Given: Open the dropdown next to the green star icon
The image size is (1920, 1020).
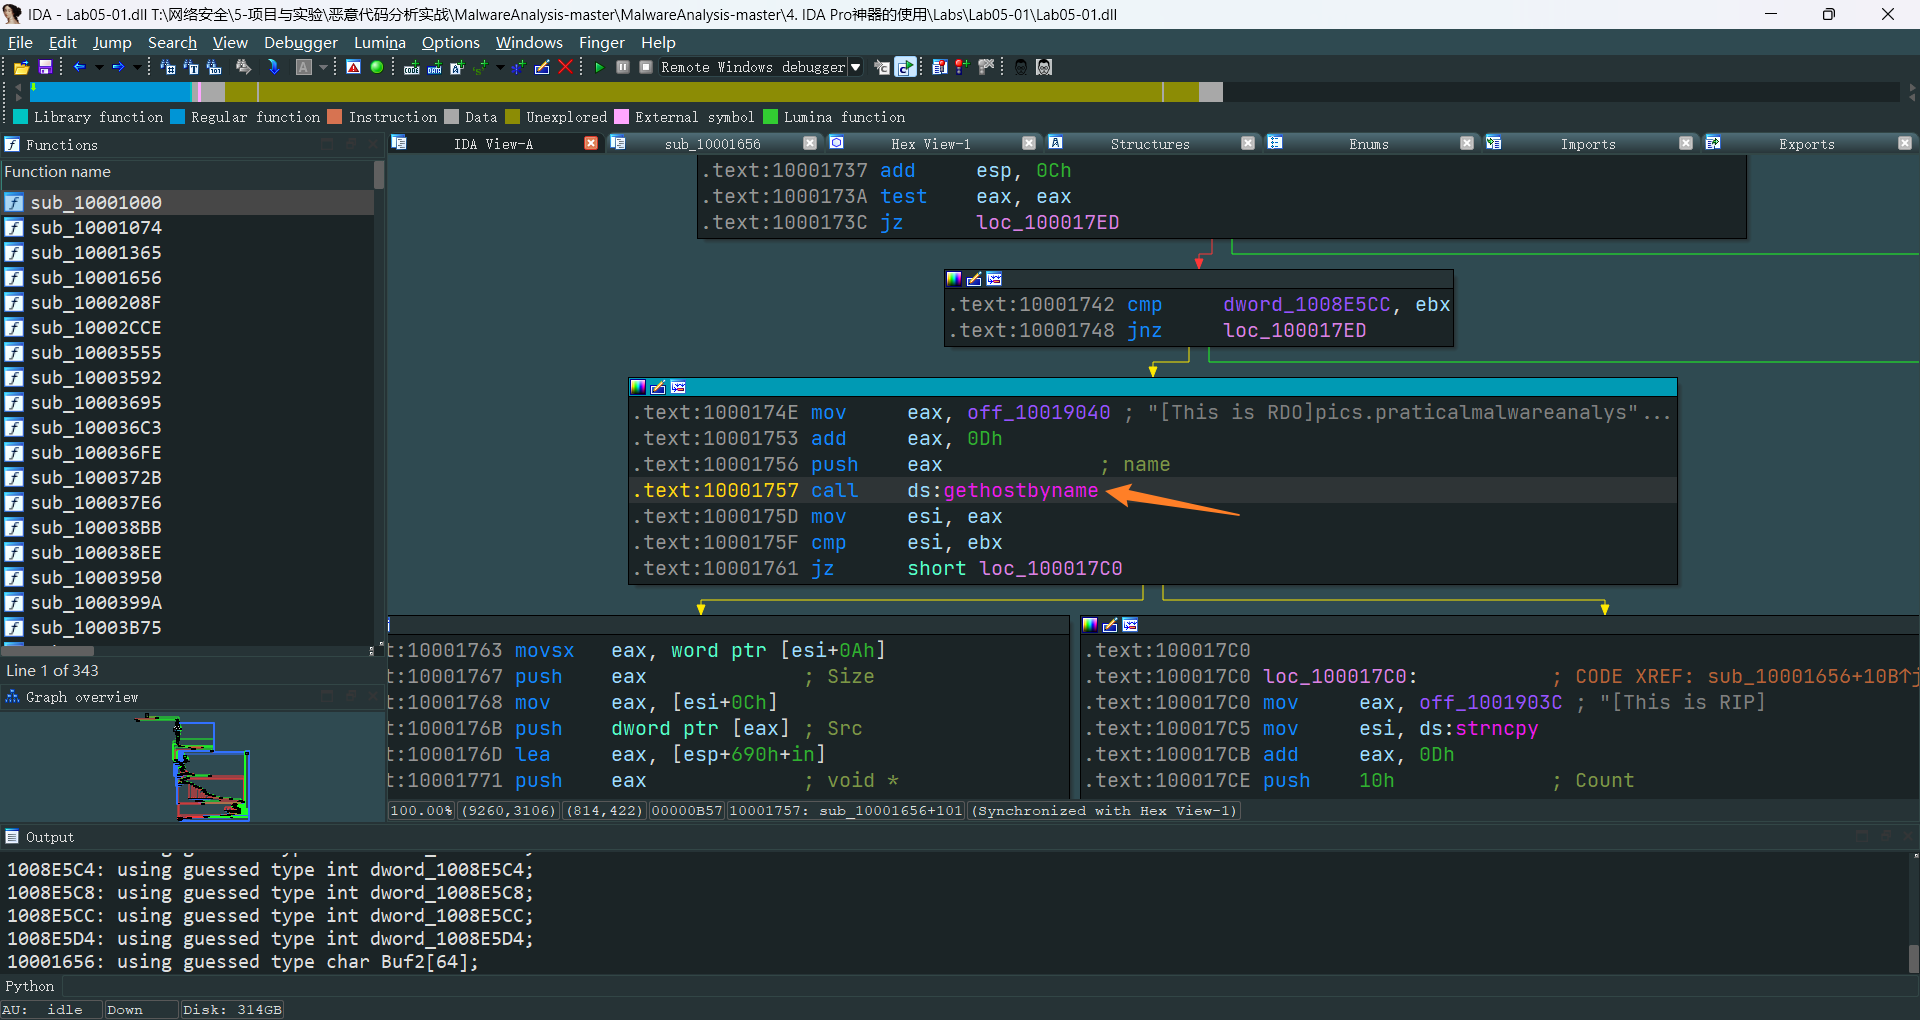Looking at the screenshot, I should pos(500,67).
